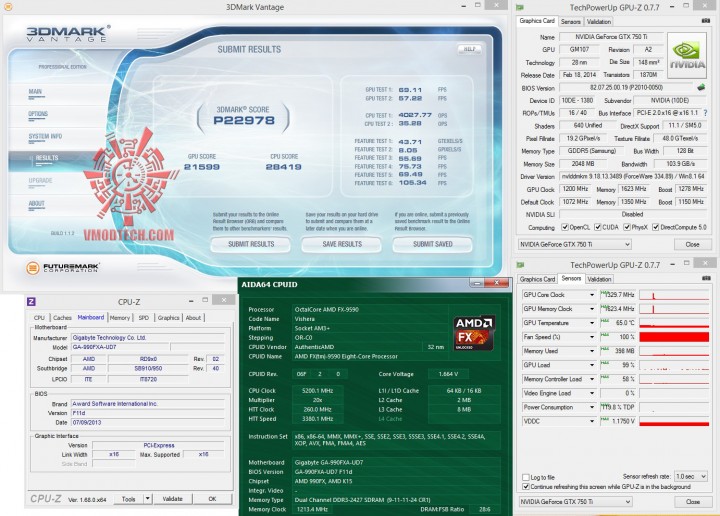Click the Validate button in CPU-Z
The image size is (720, 516).
[173, 499]
